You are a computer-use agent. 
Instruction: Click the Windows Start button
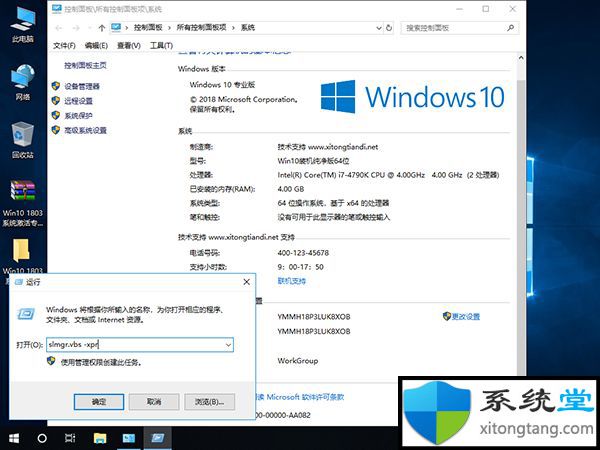(14, 438)
